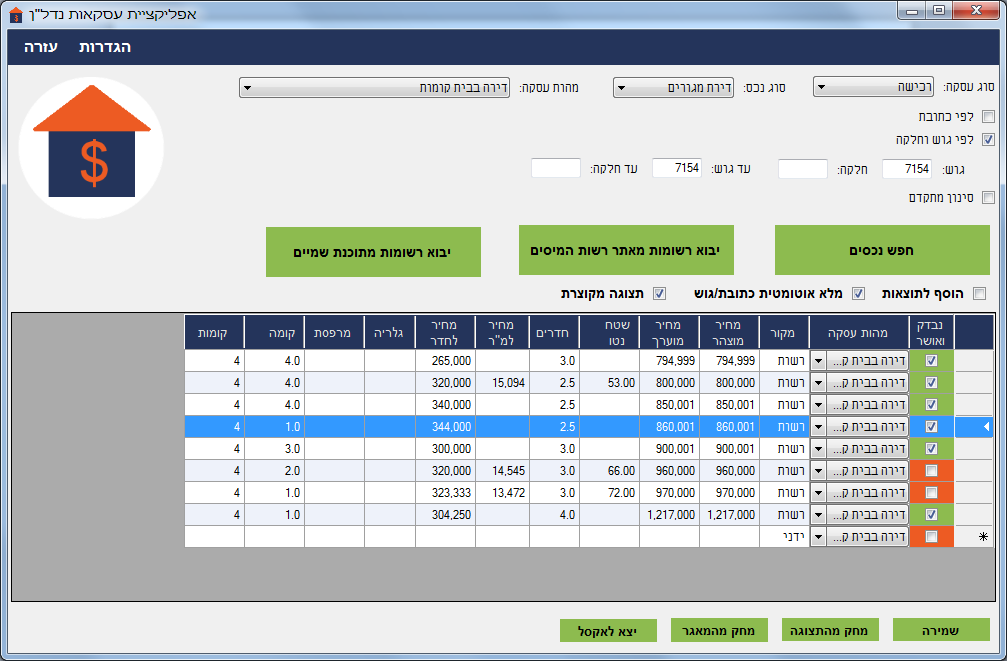This screenshot has height=661, width=1007.
Task: Open מהות עסקה dropdown in 794,999 row
Action: [x=818, y=361]
